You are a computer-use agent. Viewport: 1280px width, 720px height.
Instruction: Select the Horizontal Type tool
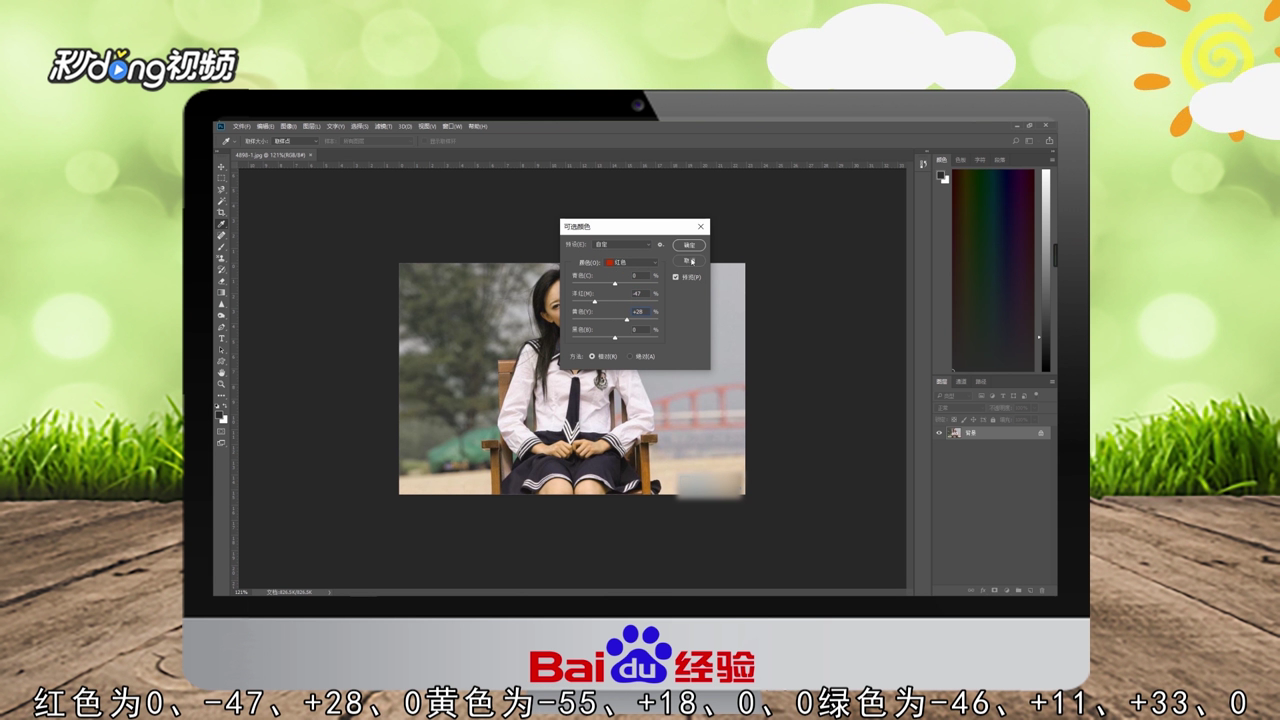[223, 337]
